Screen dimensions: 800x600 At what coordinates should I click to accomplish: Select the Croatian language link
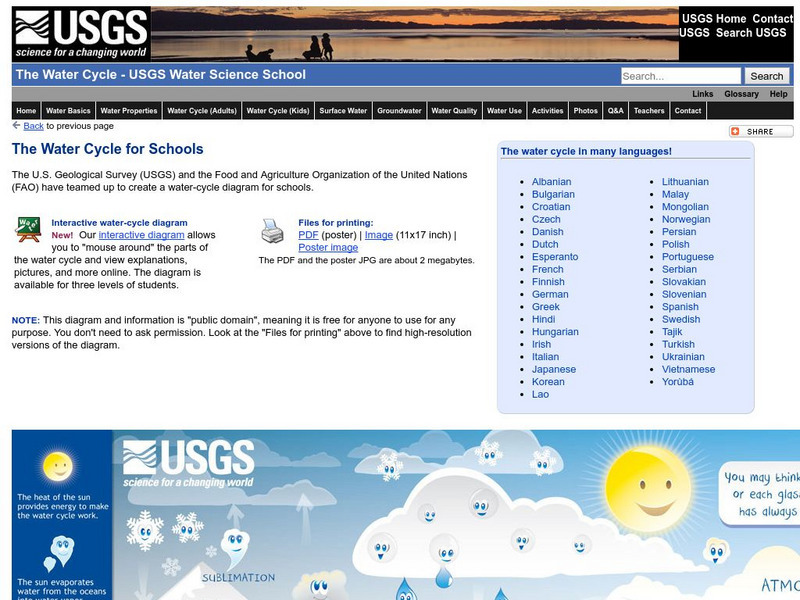point(551,207)
